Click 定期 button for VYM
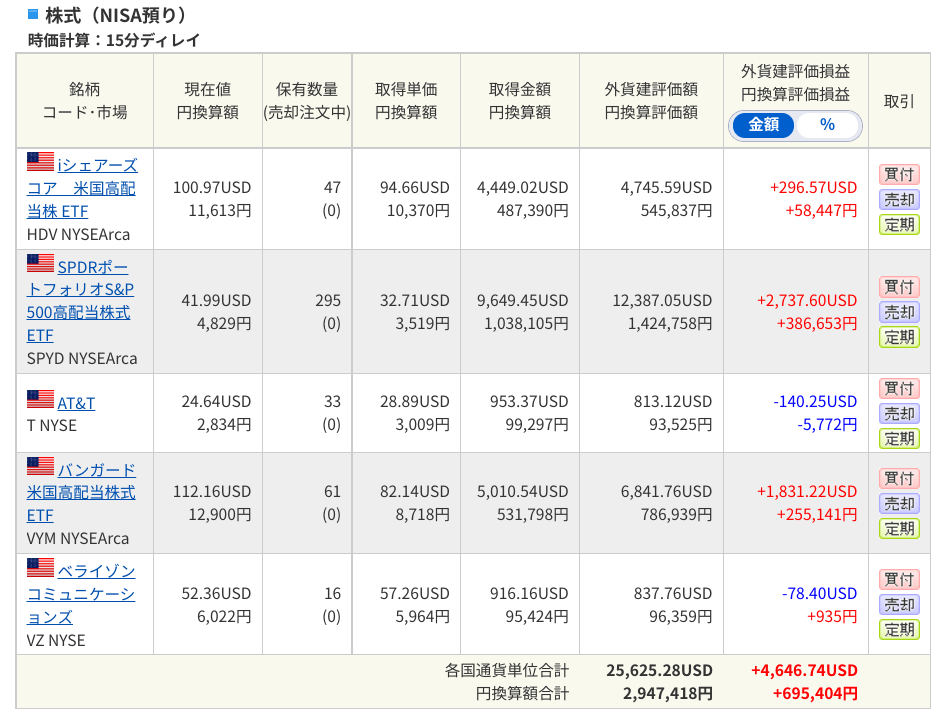This screenshot has width=942, height=717. point(899,529)
